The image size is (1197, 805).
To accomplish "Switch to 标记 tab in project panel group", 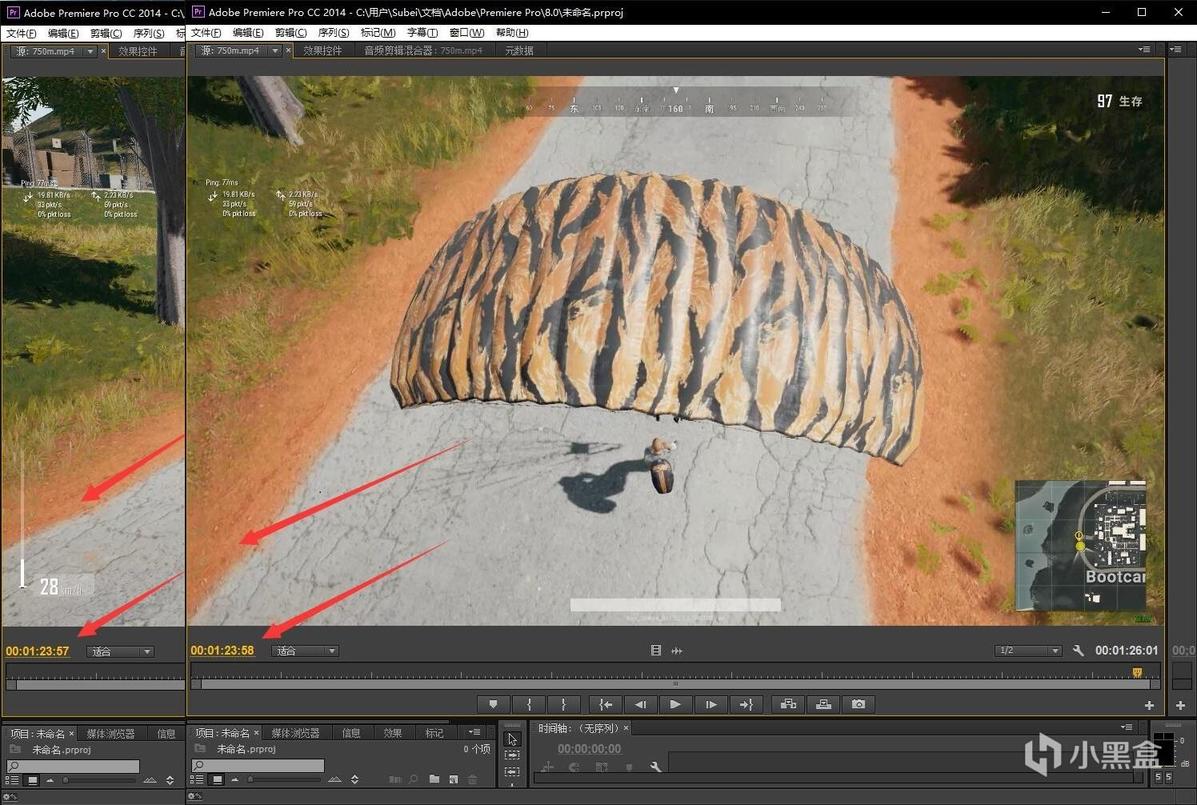I will coord(434,733).
